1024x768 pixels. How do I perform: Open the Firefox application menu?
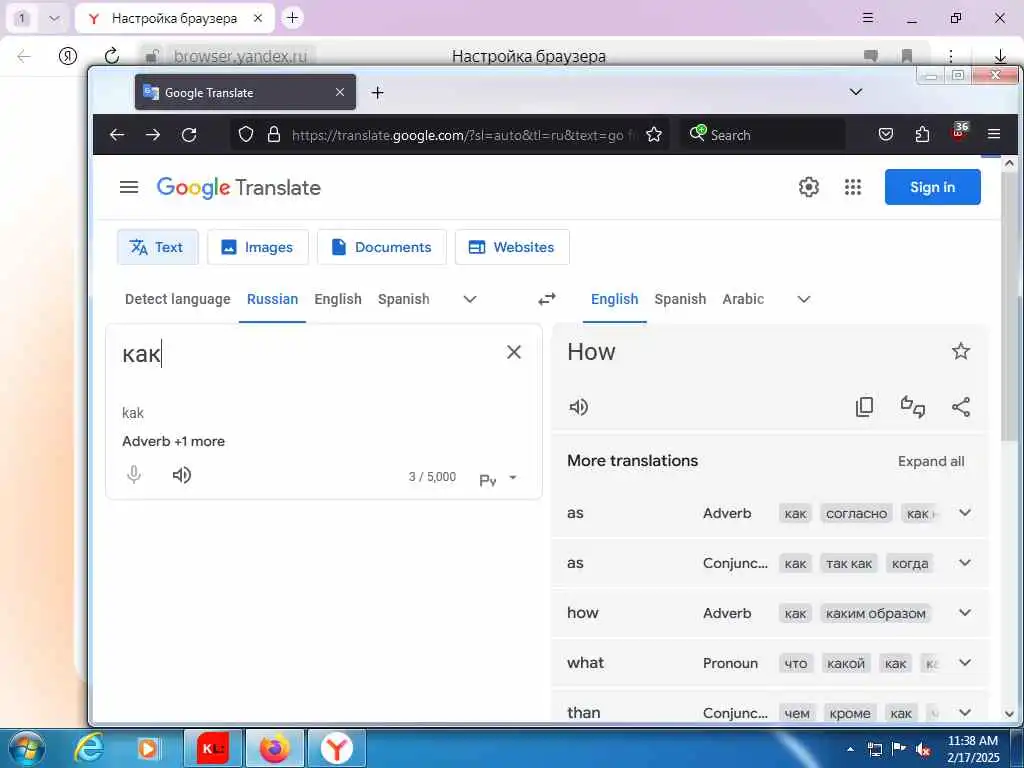click(x=994, y=134)
